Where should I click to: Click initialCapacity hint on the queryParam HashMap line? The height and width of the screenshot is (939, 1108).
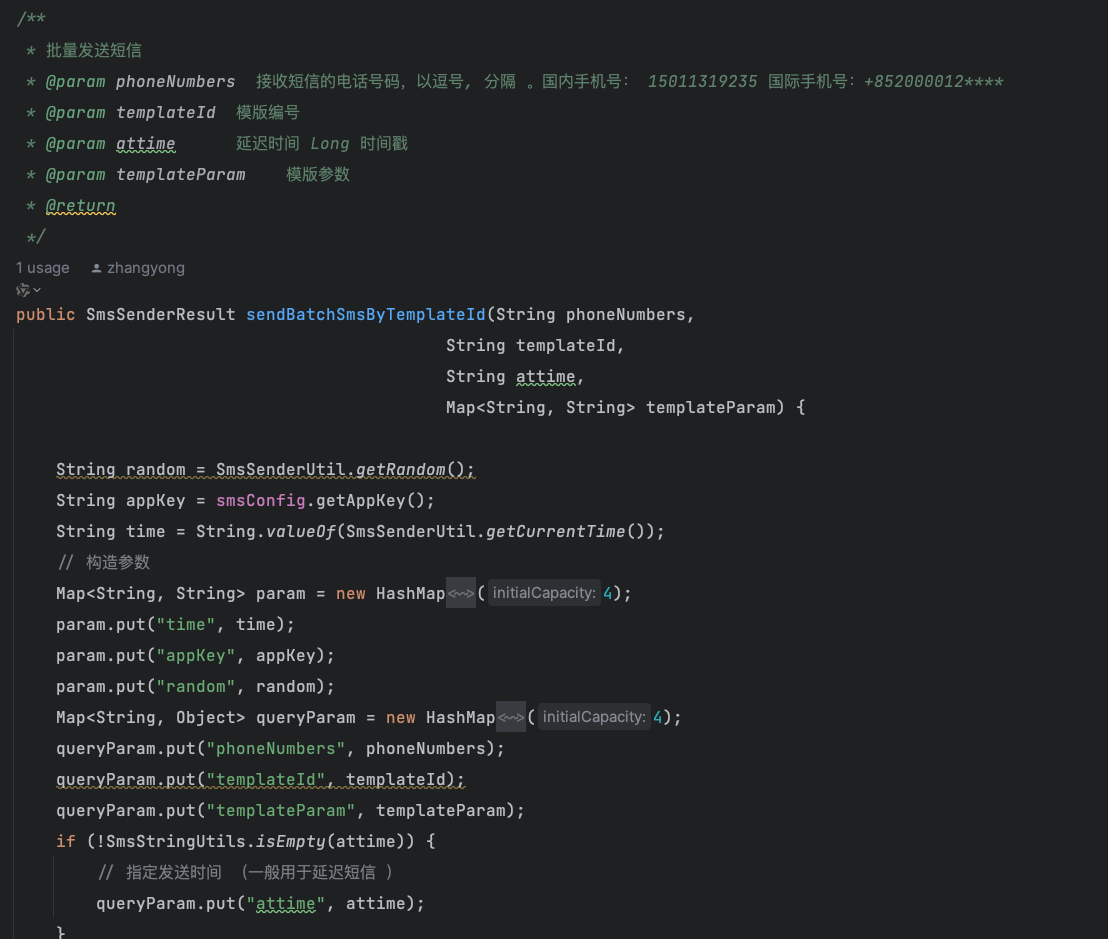click(594, 718)
